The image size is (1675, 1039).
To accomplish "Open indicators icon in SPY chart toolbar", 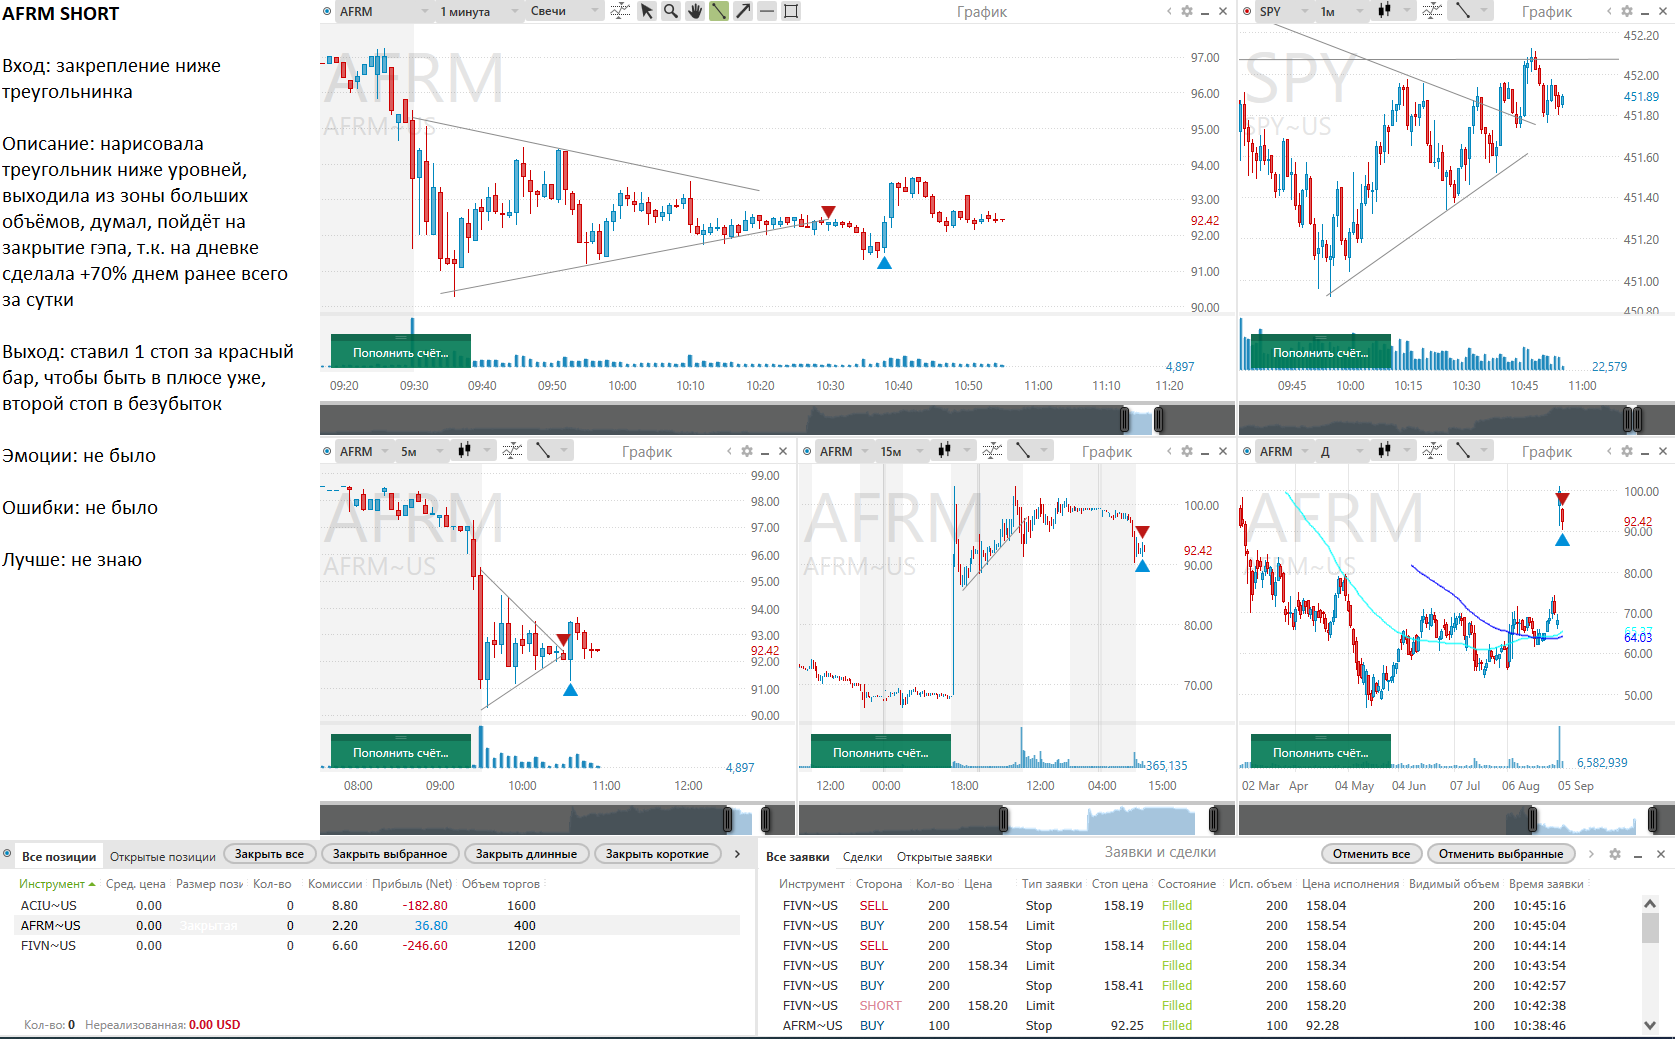I will click(x=1432, y=11).
